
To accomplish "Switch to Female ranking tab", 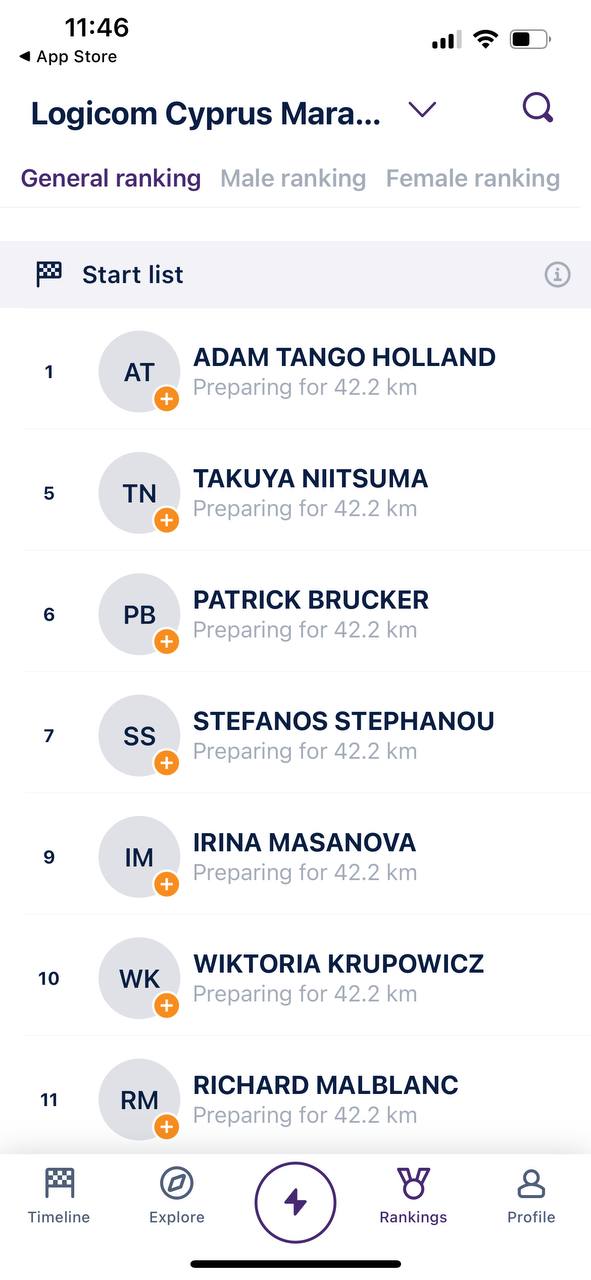I will (473, 178).
